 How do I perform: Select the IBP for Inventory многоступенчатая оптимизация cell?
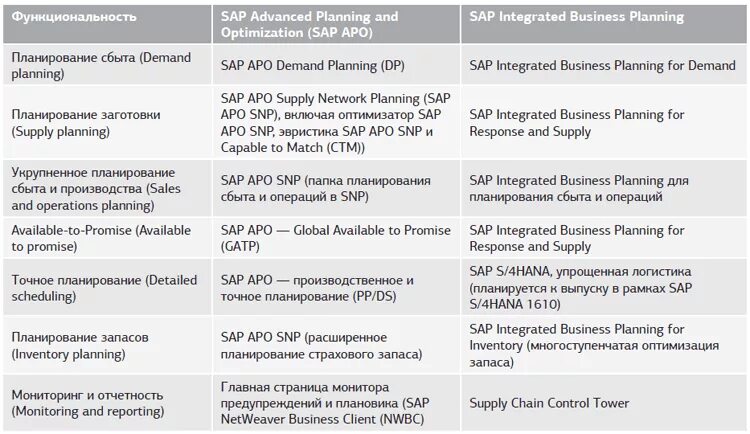click(x=604, y=345)
